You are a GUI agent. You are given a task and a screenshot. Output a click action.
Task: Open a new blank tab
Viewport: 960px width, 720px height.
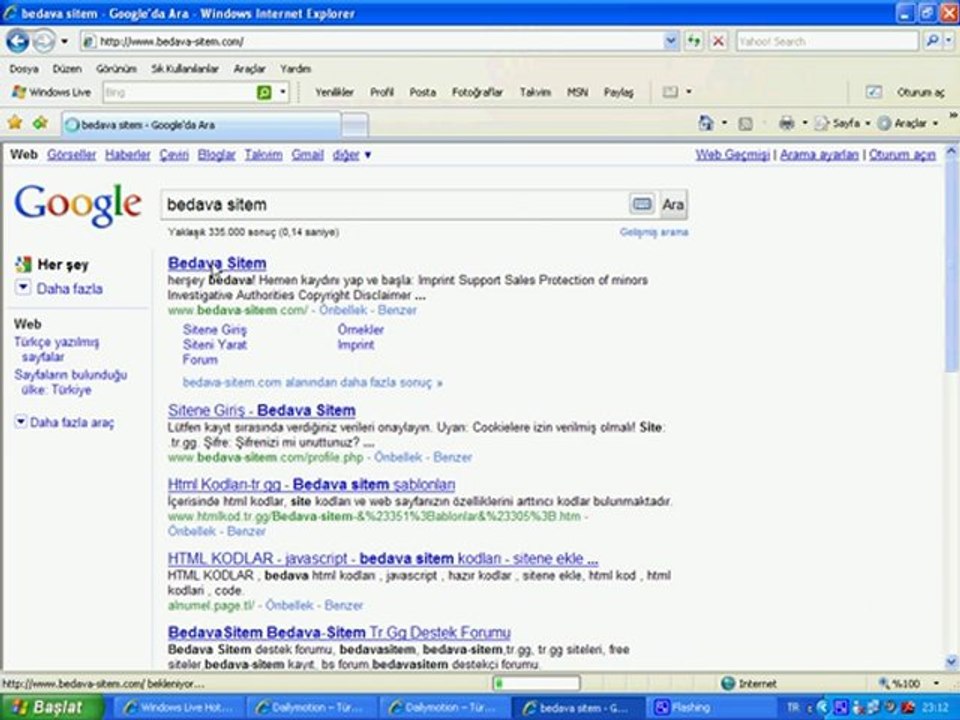pyautogui.click(x=355, y=126)
